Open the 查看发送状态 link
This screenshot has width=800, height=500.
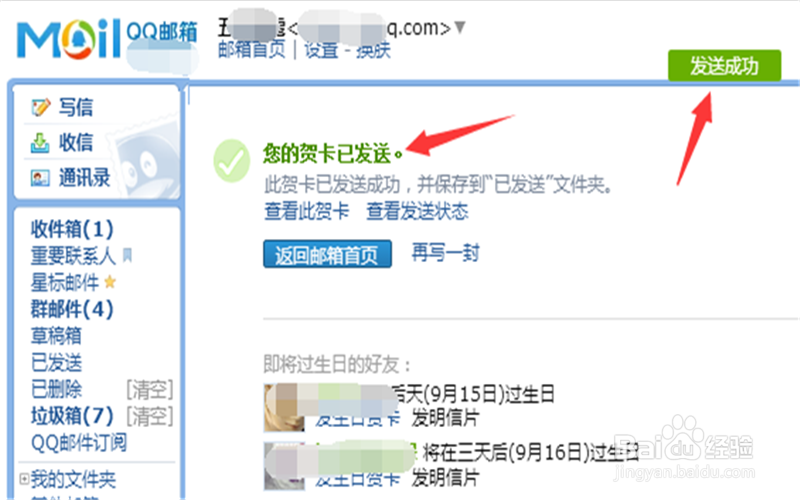point(417,211)
